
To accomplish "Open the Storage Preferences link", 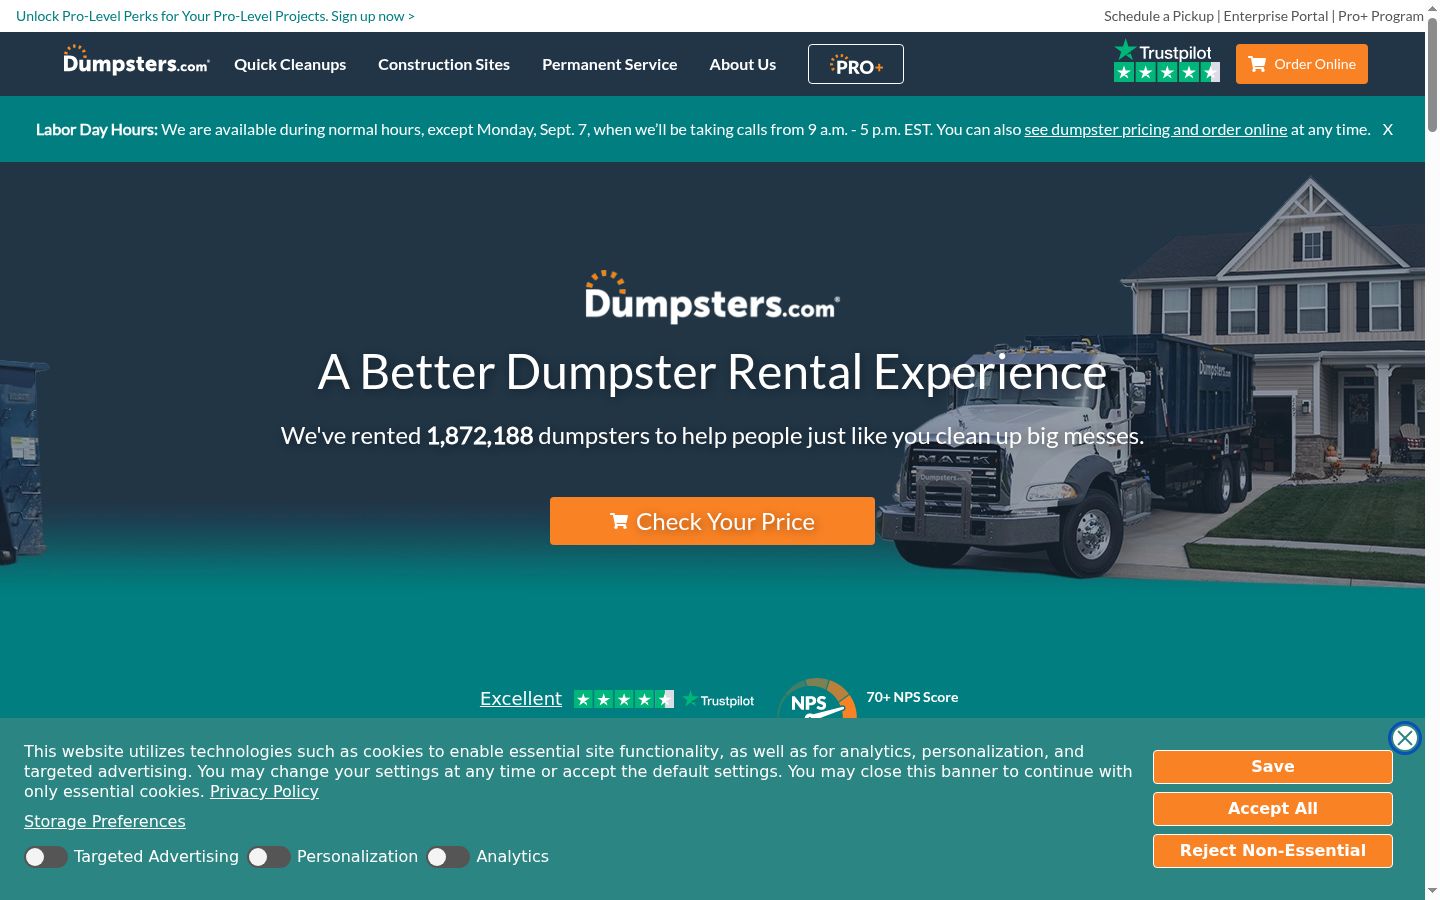I will click(105, 821).
